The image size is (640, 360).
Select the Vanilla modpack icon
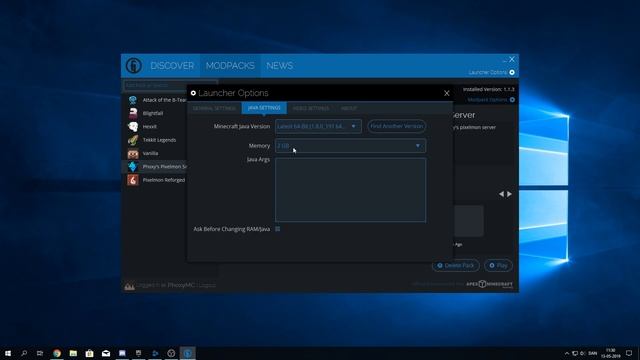[133, 153]
